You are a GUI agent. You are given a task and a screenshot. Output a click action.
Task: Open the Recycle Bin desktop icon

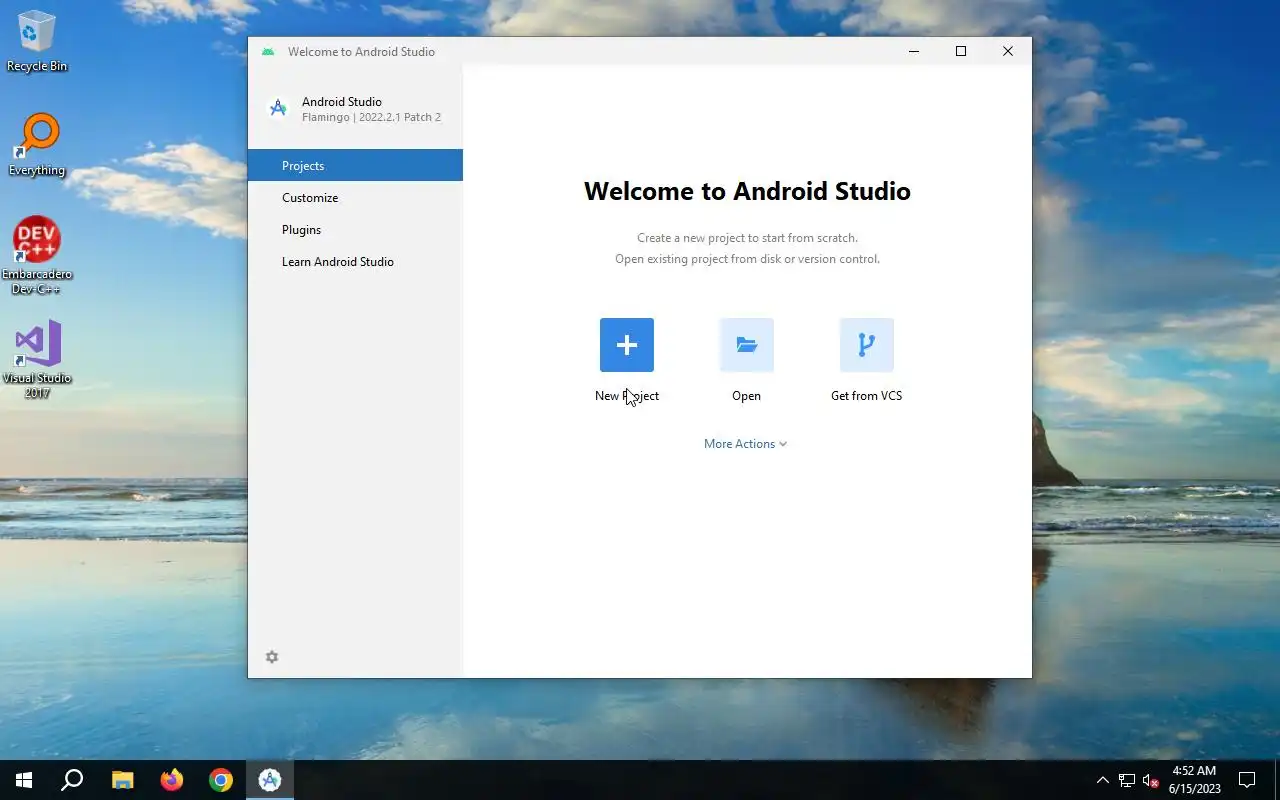pyautogui.click(x=37, y=42)
